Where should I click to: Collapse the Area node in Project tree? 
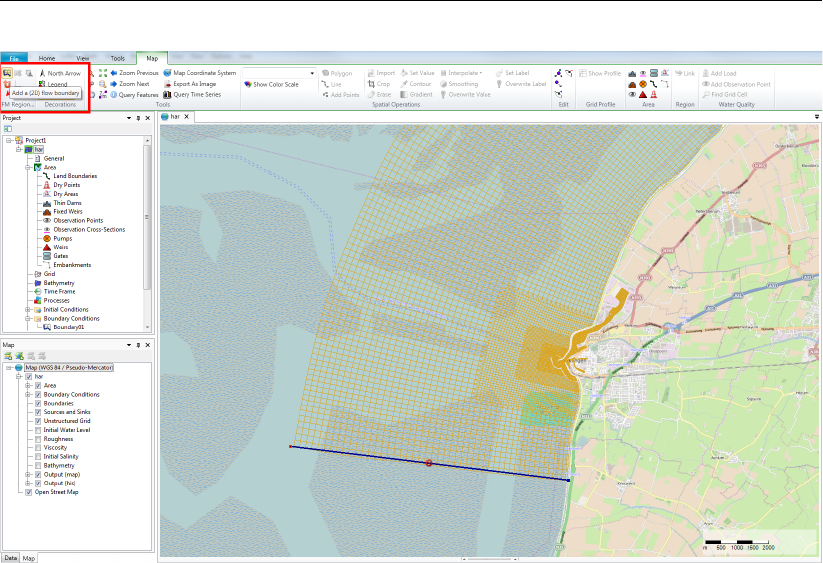click(28, 167)
